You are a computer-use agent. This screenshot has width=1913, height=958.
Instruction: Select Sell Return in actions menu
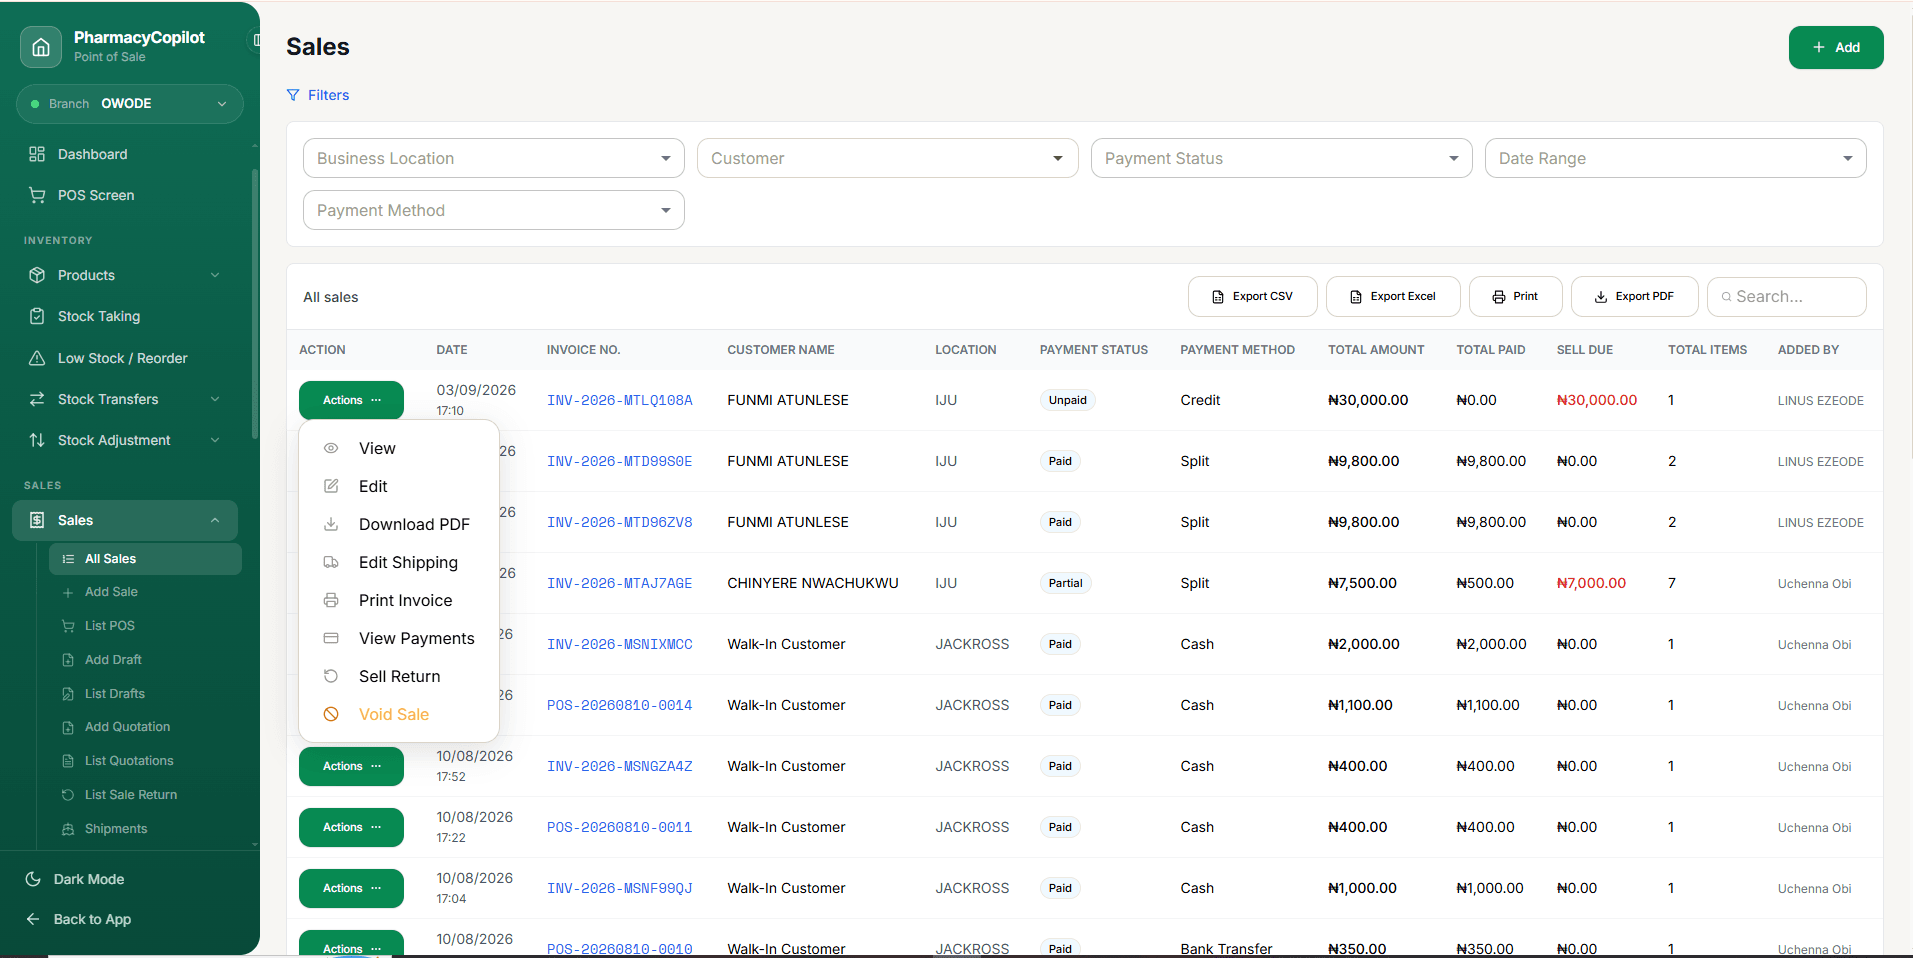[x=399, y=676]
